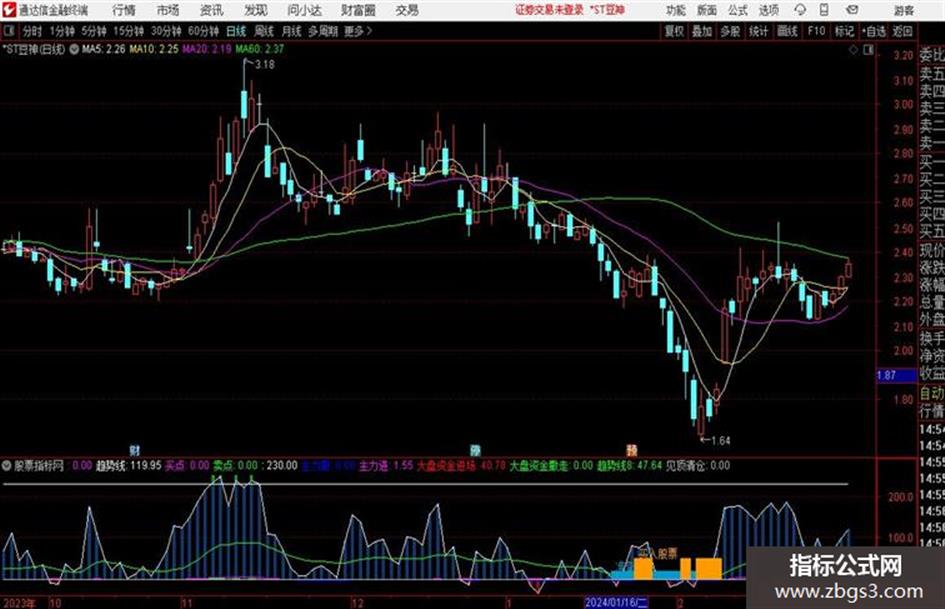
Task: Open the 行情 menu
Action: tap(124, 10)
